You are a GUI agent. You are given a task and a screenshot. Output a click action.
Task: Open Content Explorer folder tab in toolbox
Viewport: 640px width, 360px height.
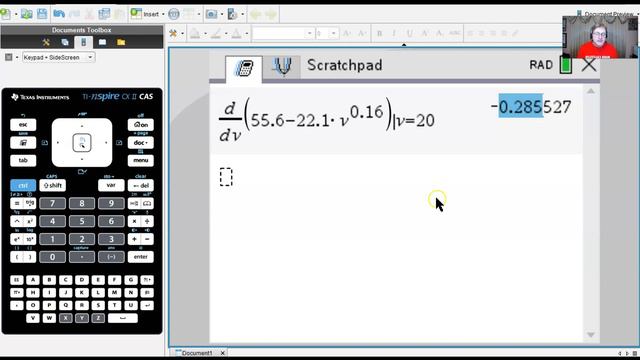click(x=121, y=42)
